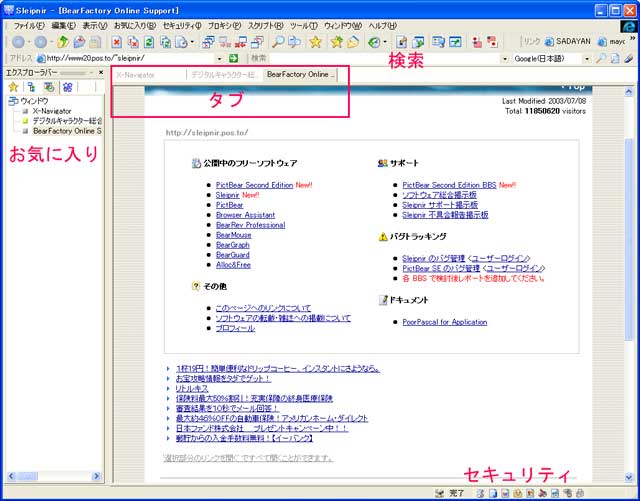This screenshot has width=640, height=501.
Task: Select the BearFactory Online tab
Action: [300, 75]
